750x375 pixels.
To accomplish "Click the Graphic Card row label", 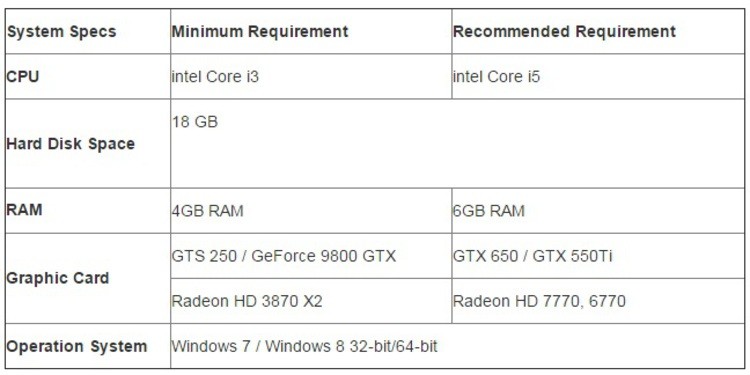I will (58, 278).
